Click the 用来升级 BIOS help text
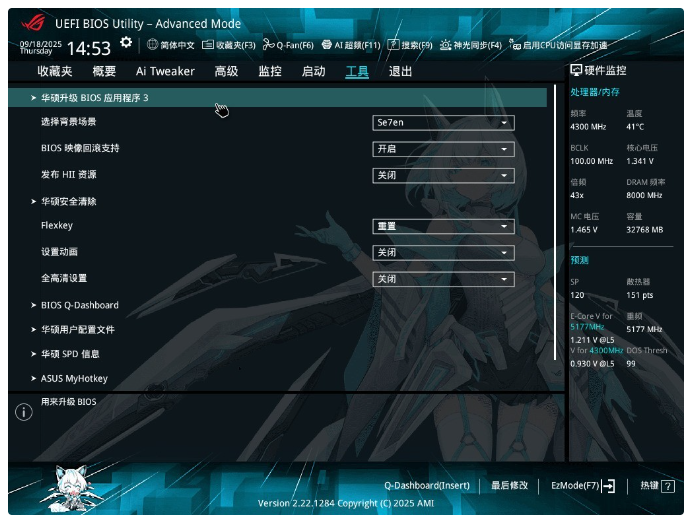693x523 pixels. pos(69,402)
